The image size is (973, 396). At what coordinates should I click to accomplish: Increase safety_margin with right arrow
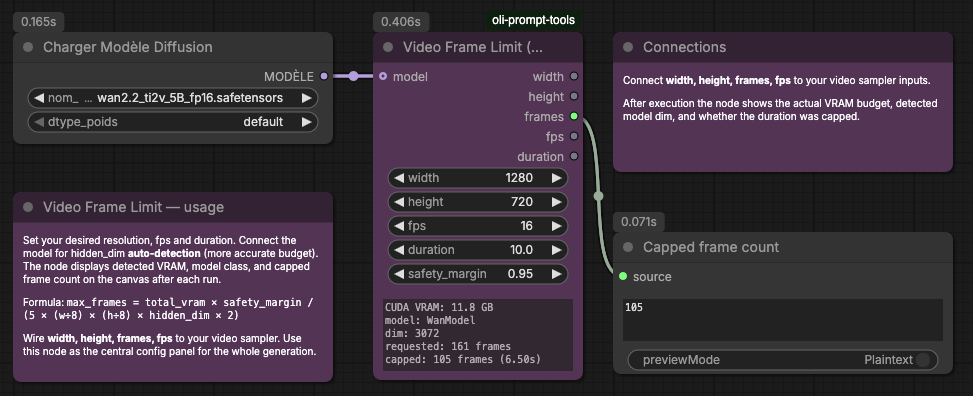(x=557, y=274)
